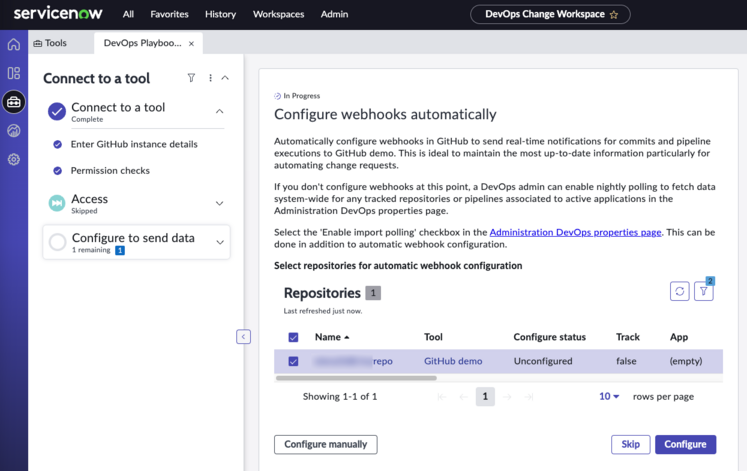Refresh the Repositories list
This screenshot has height=471, width=747.
click(679, 291)
